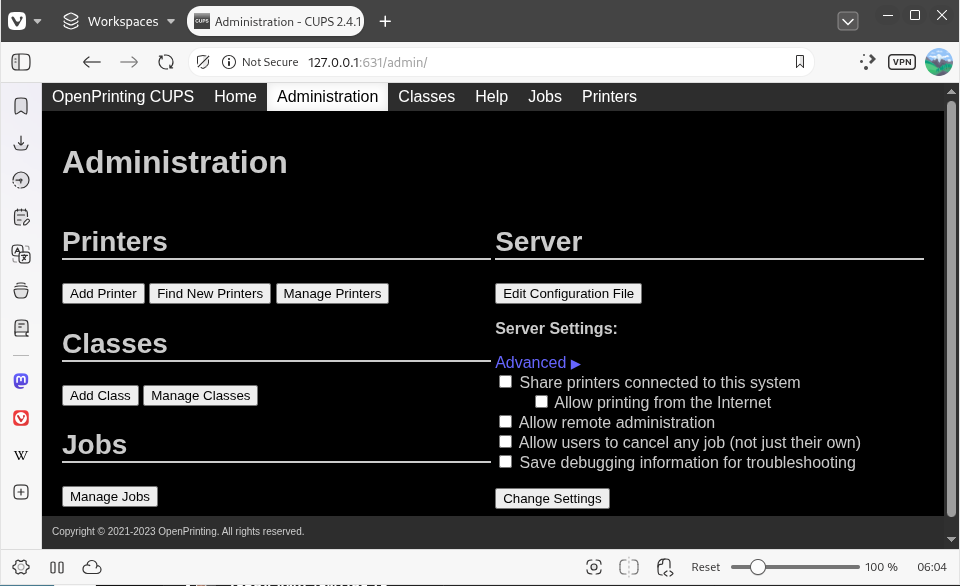The width and height of the screenshot is (960, 586).
Task: Open the Bookmarks panel in the sidebar
Action: pos(21,106)
